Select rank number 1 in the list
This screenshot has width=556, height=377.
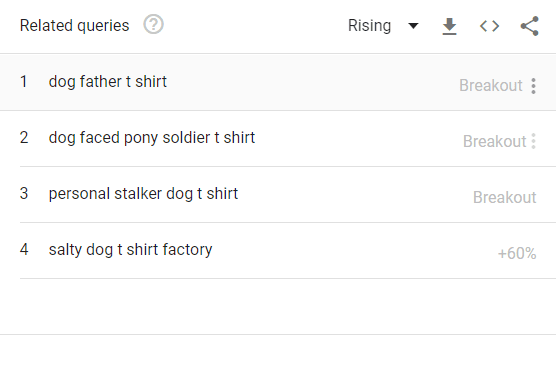pos(23,82)
